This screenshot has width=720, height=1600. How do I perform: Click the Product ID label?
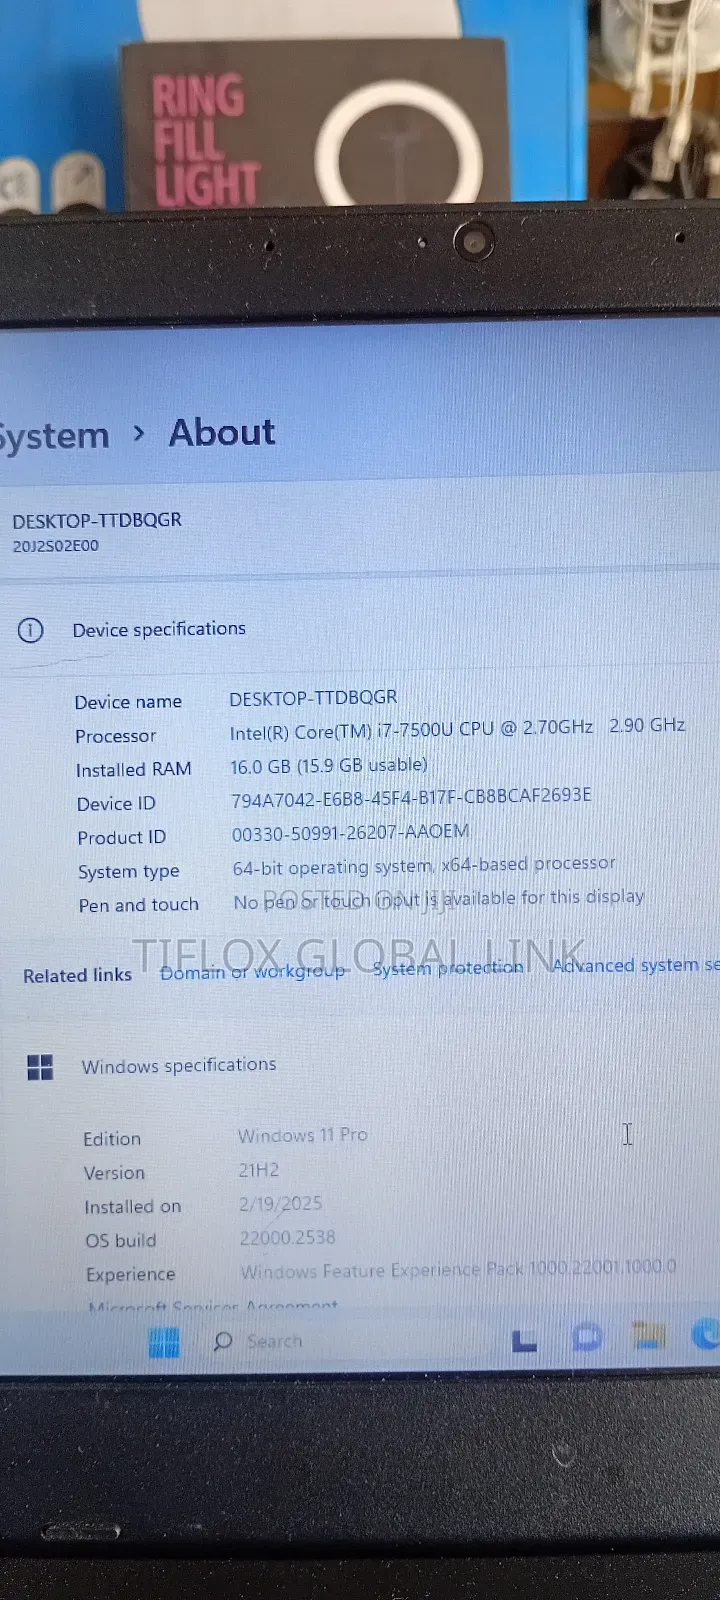[x=122, y=838]
